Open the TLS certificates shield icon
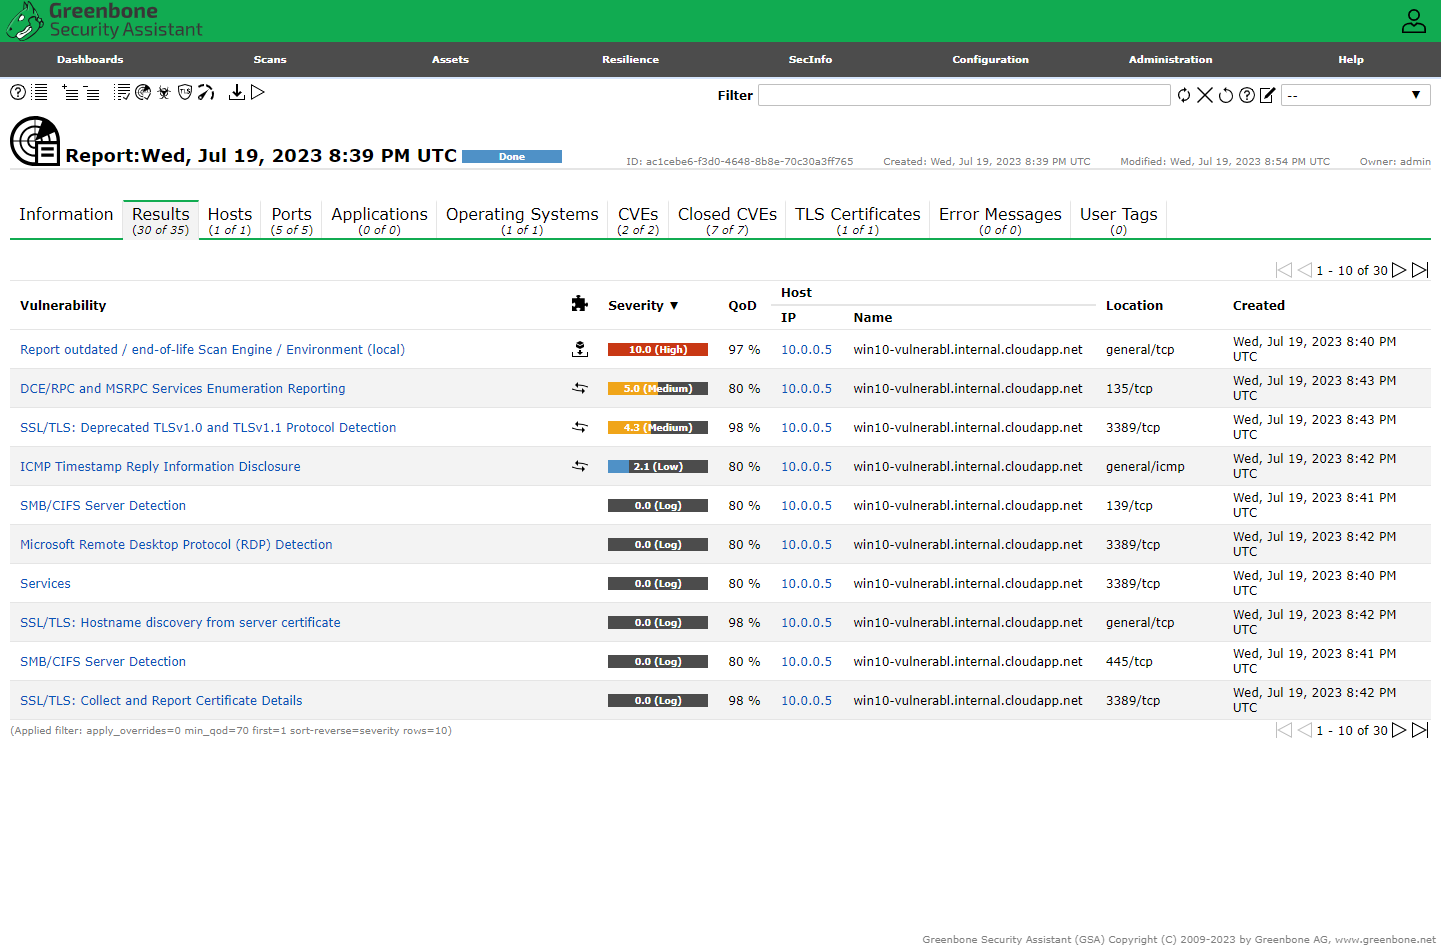This screenshot has width=1441, height=947. (x=185, y=92)
